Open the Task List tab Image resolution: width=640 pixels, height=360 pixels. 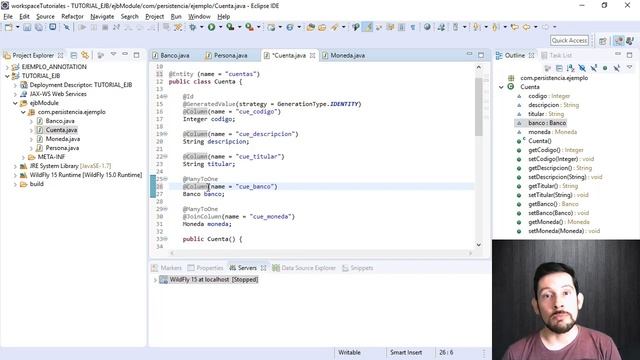(556, 56)
